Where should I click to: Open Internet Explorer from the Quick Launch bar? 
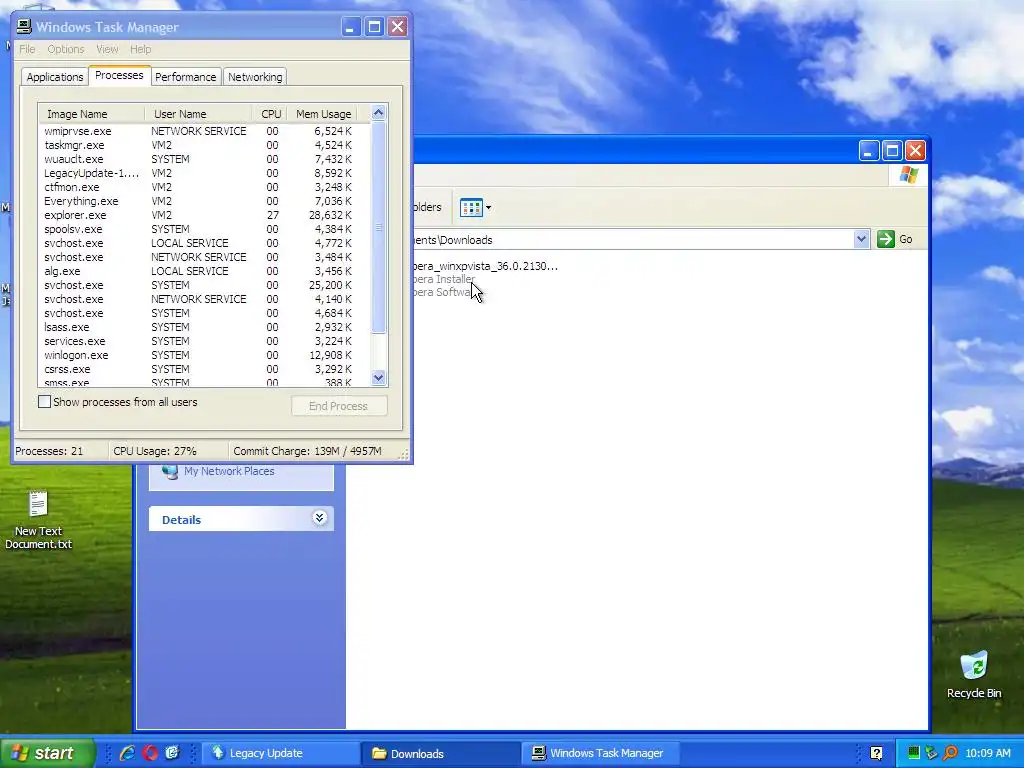coord(128,753)
